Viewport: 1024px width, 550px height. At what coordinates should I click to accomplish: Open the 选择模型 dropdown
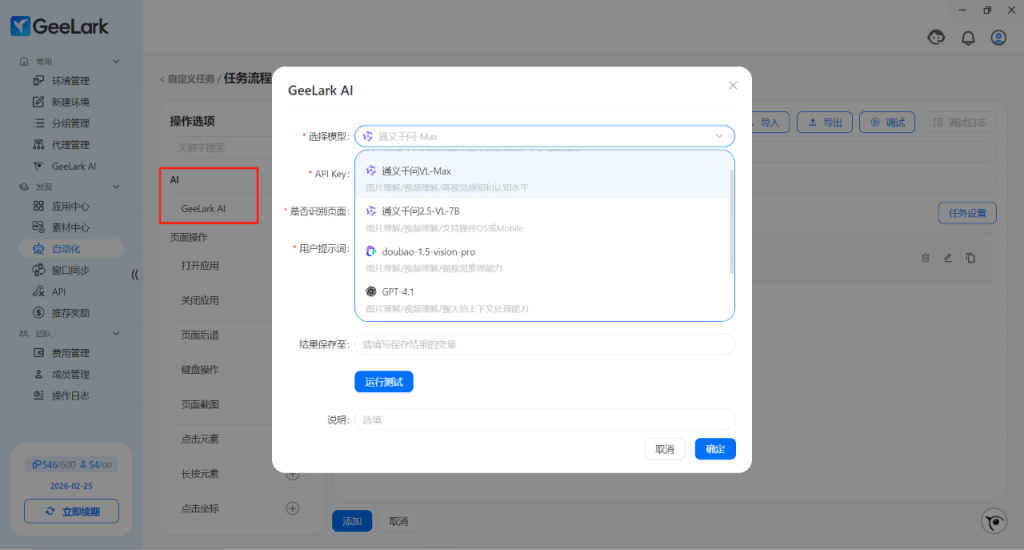[x=544, y=136]
